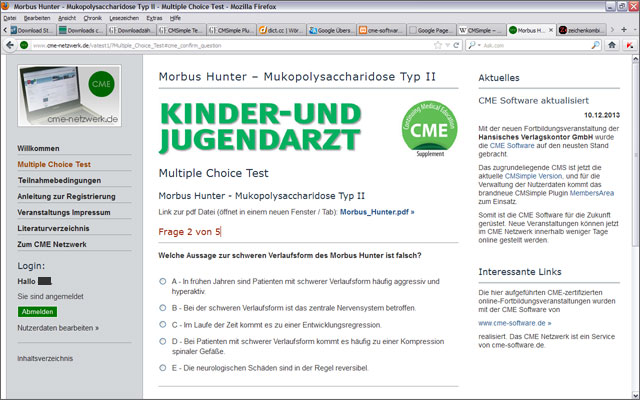Switch to the CMSimple Plu... tab
The image size is (640, 400).
[x=231, y=30]
